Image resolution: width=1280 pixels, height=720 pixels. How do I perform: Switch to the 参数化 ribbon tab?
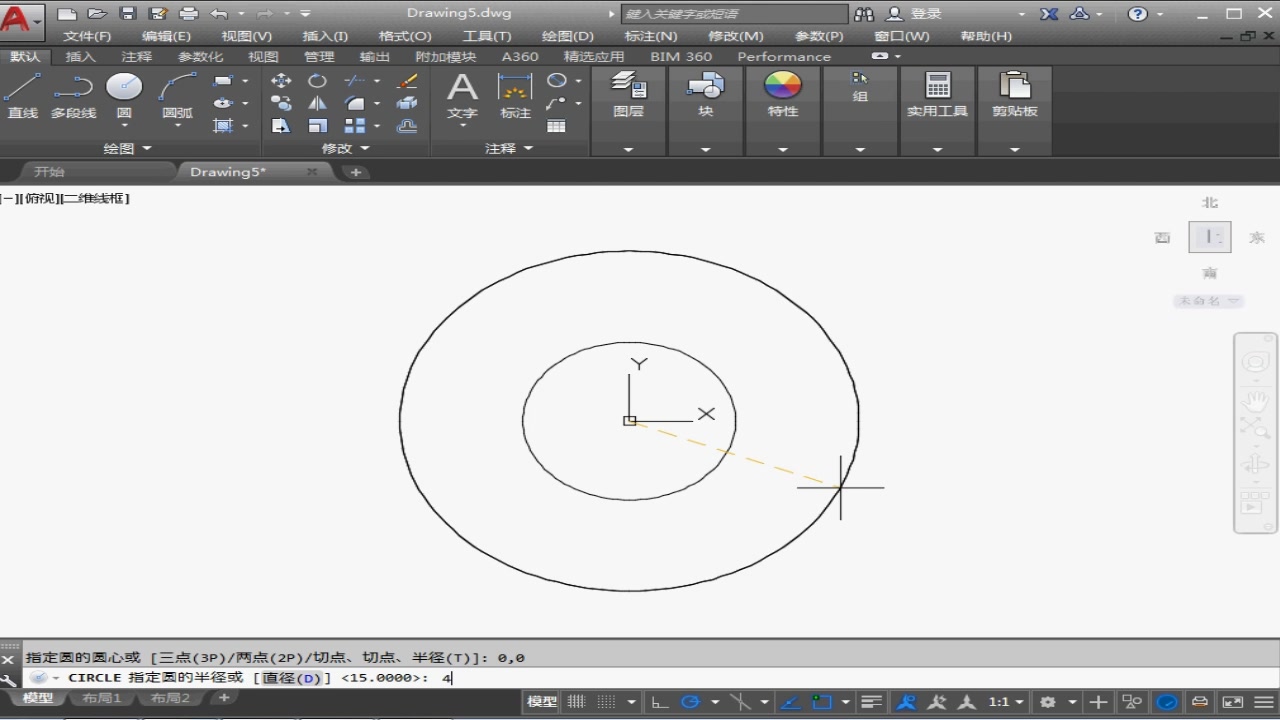coord(200,57)
